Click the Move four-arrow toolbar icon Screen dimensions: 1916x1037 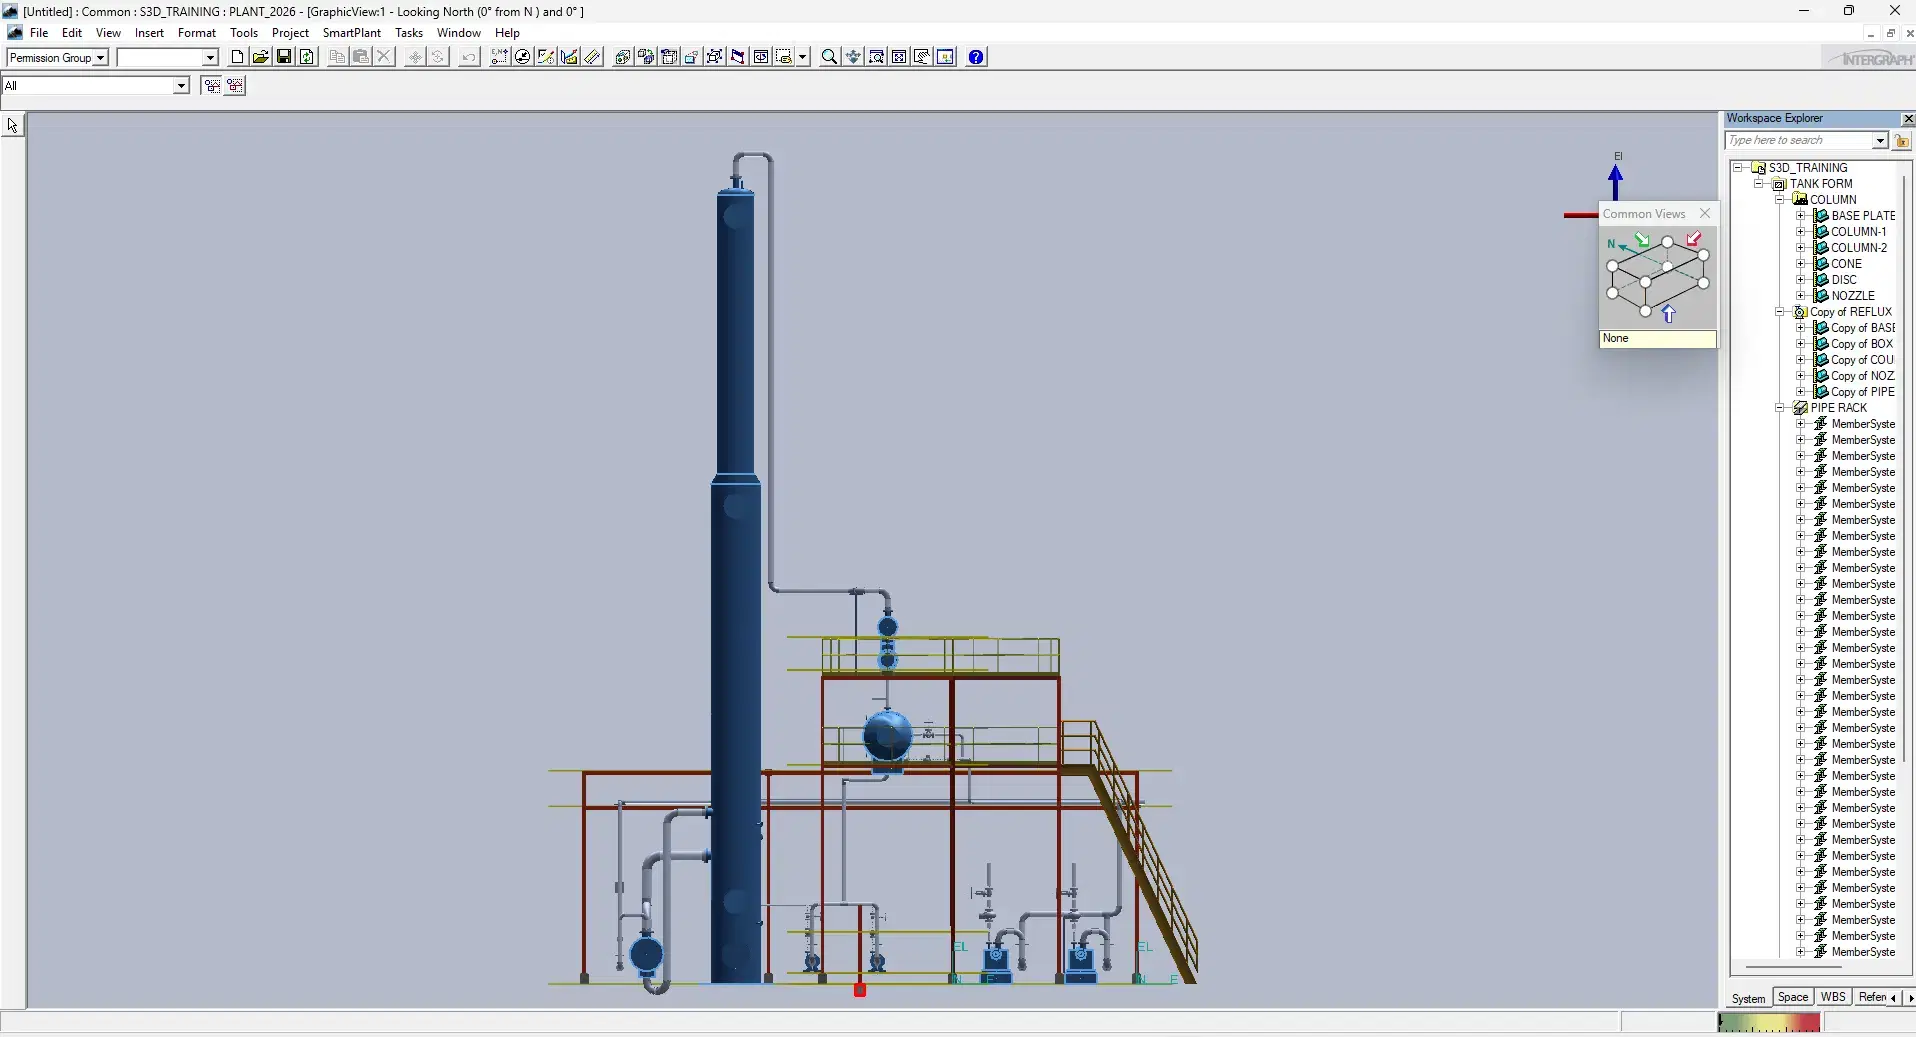point(415,57)
